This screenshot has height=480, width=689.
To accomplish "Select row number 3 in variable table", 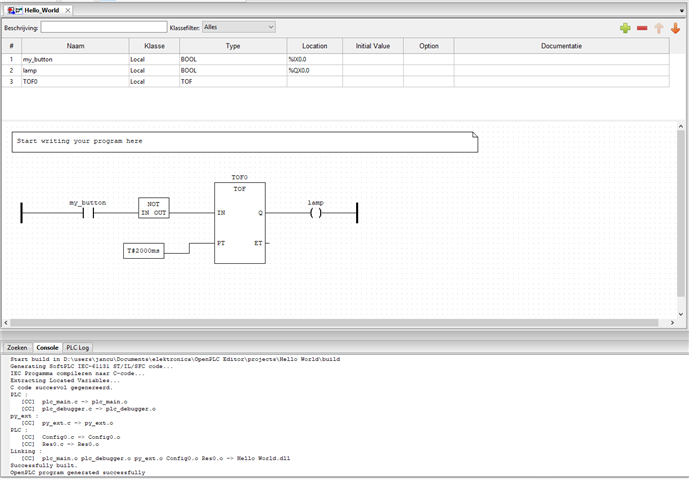I will pyautogui.click(x=11, y=81).
